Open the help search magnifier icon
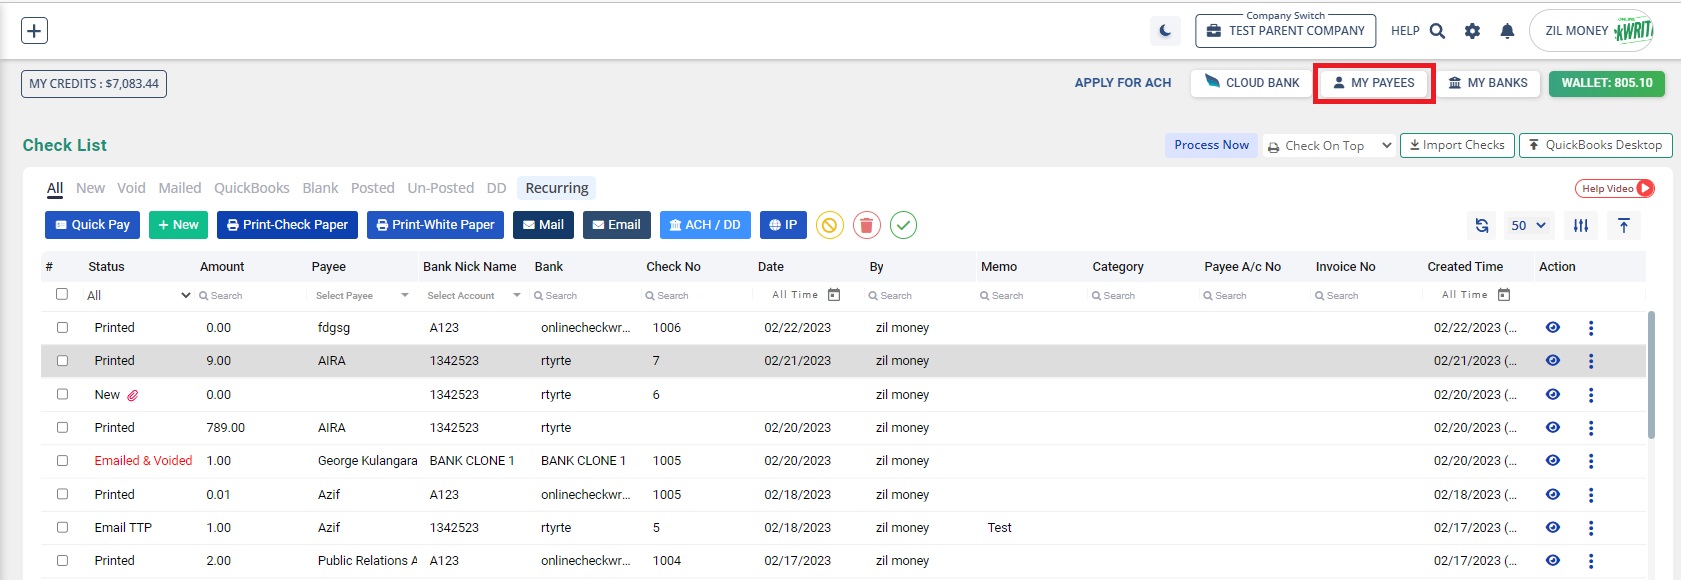This screenshot has height=580, width=1681. (x=1437, y=31)
